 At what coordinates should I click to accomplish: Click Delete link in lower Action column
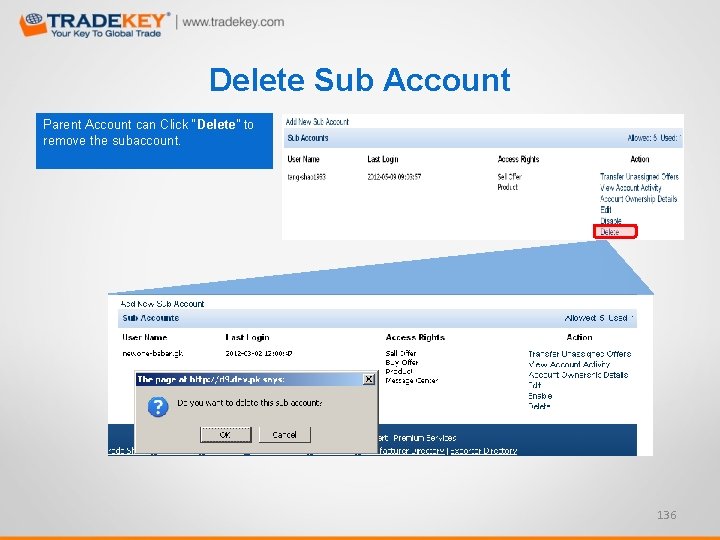pyautogui.click(x=539, y=406)
